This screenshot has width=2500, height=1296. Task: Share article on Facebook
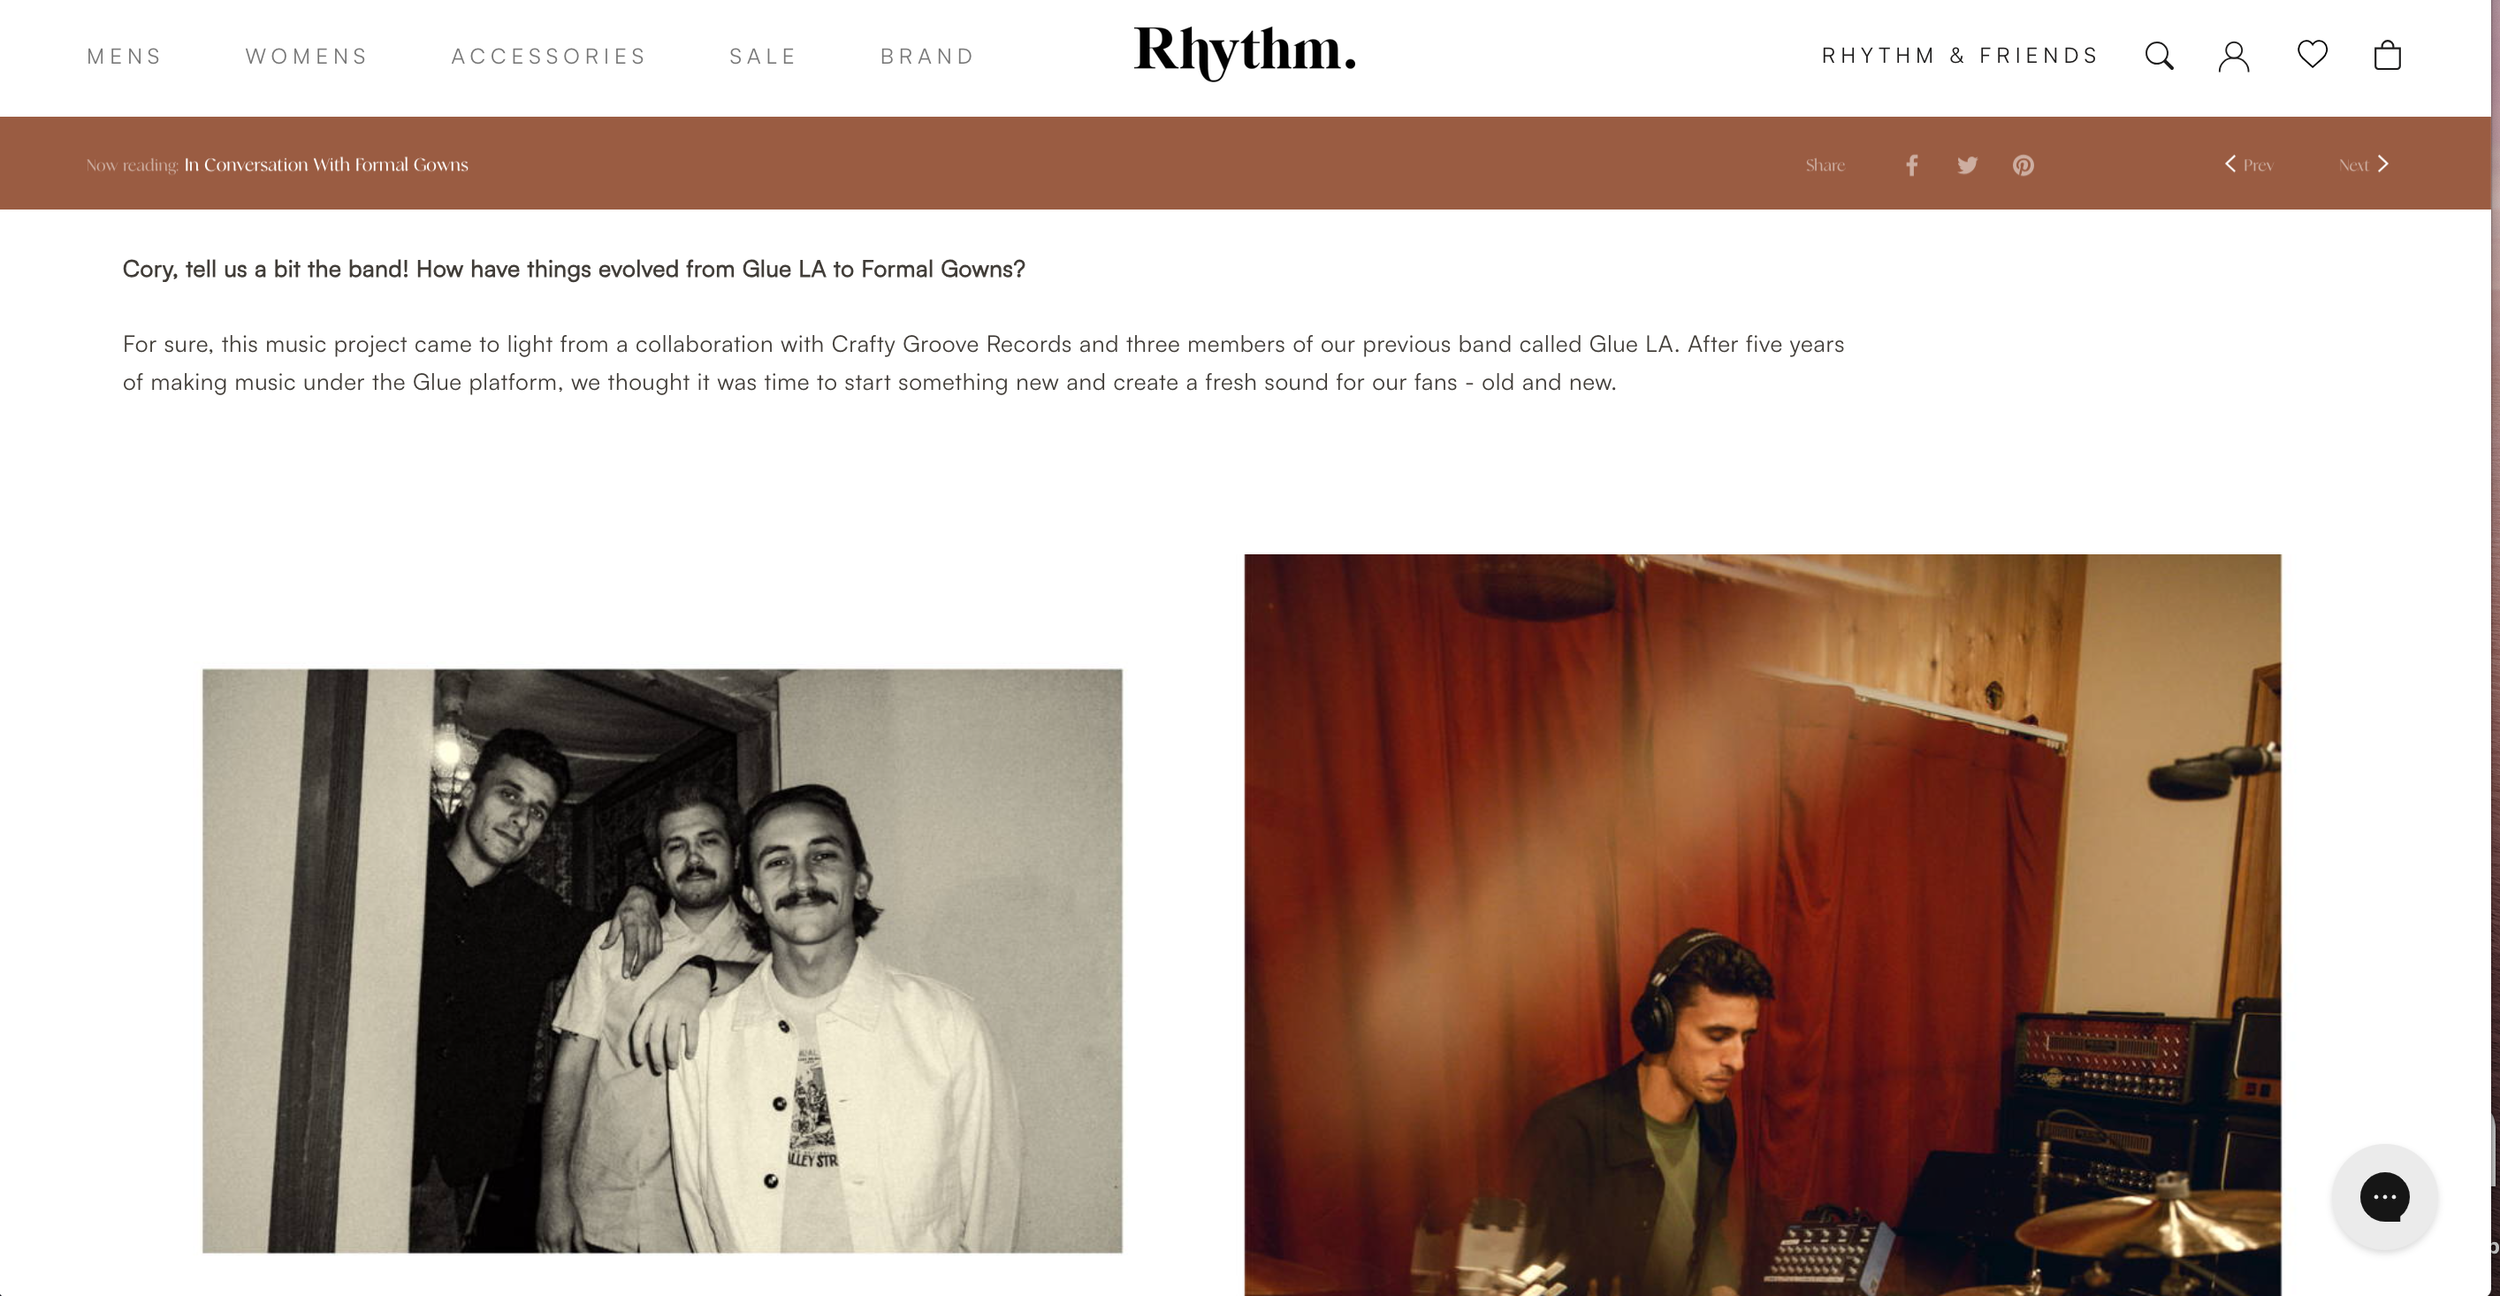coord(1911,165)
